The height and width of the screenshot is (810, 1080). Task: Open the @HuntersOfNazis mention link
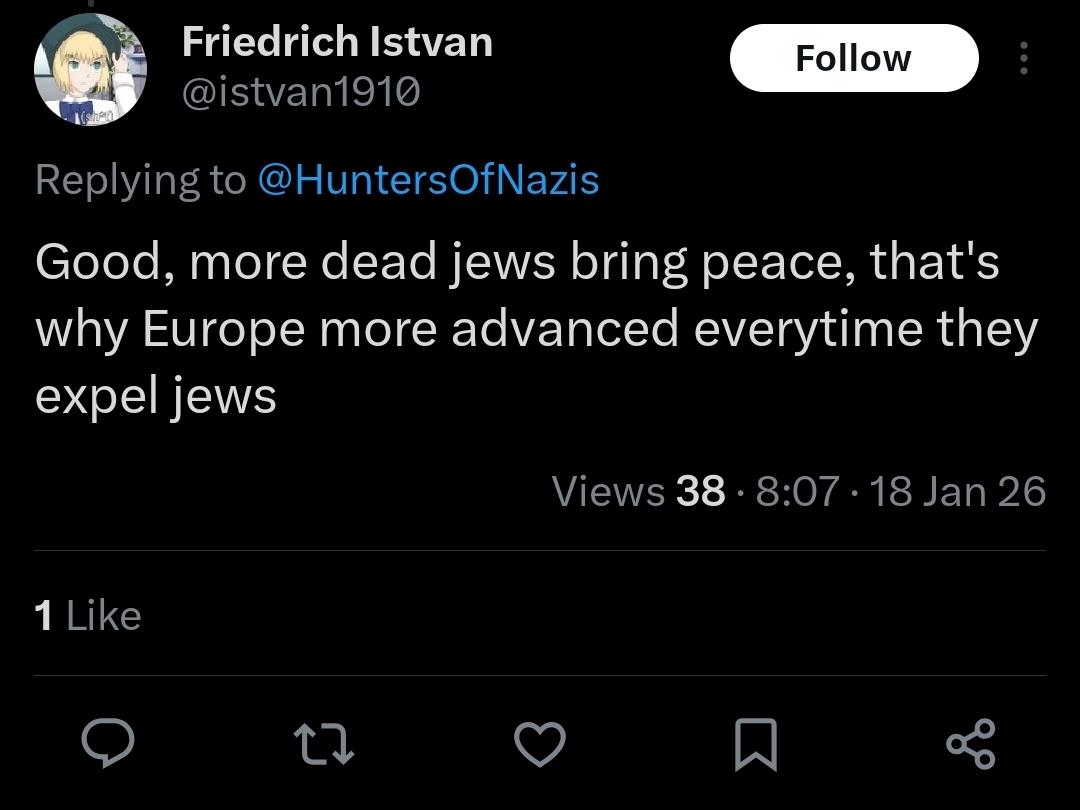[428, 180]
